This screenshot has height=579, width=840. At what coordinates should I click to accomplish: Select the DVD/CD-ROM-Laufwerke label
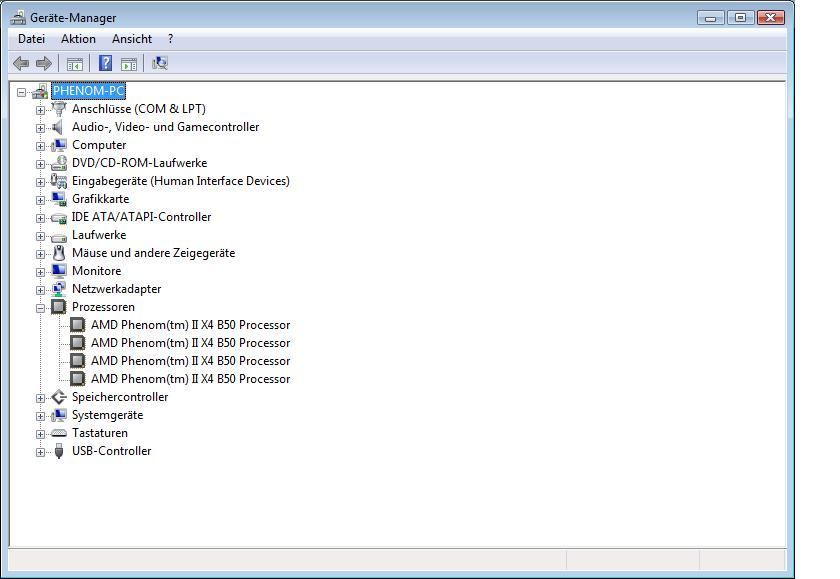pos(139,163)
